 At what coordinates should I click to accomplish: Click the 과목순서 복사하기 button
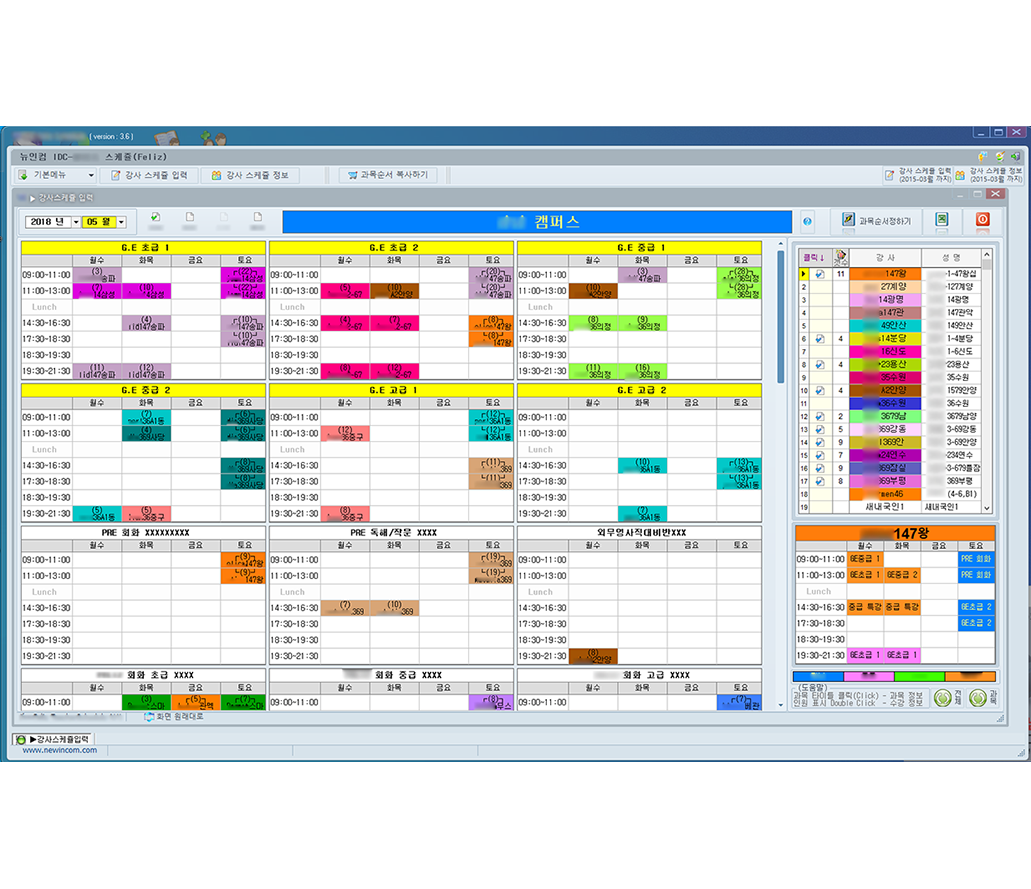pyautogui.click(x=387, y=175)
